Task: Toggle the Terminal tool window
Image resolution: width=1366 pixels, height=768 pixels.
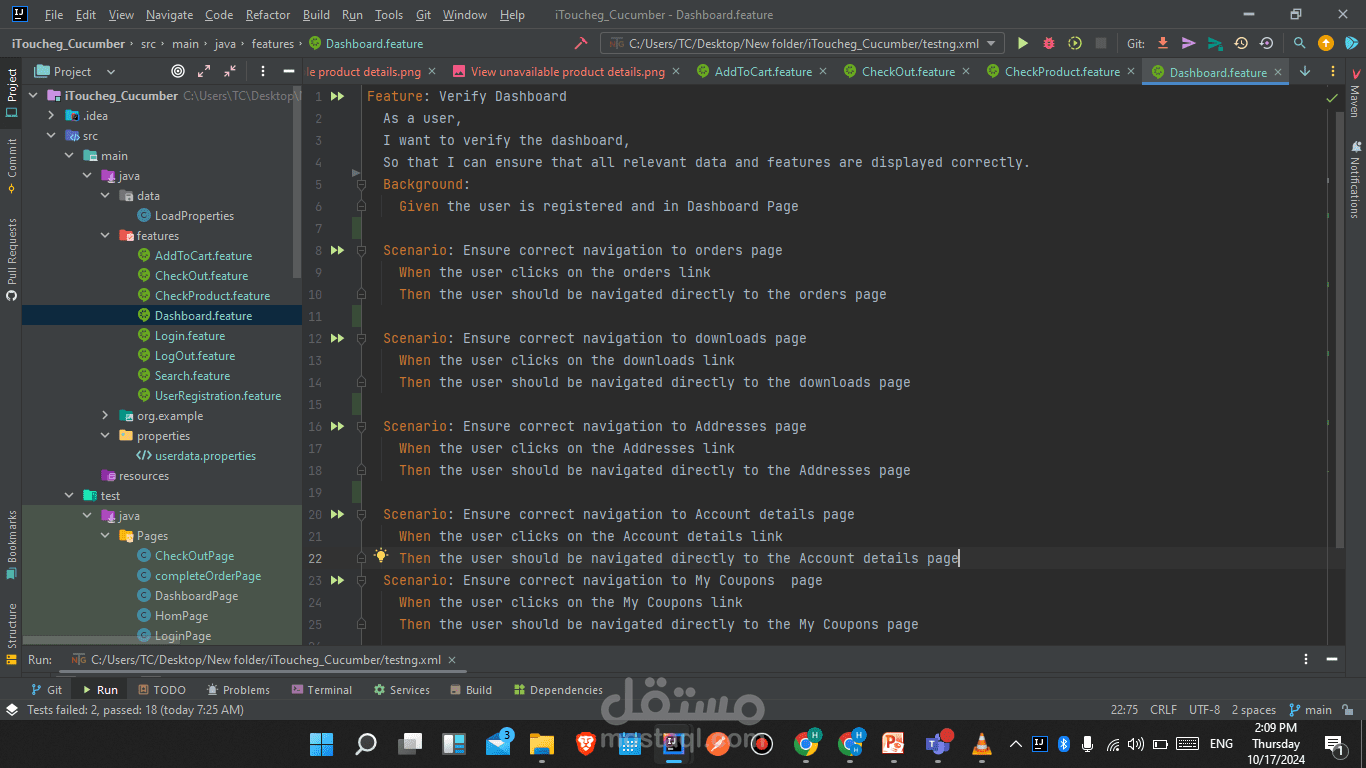Action: coord(321,690)
